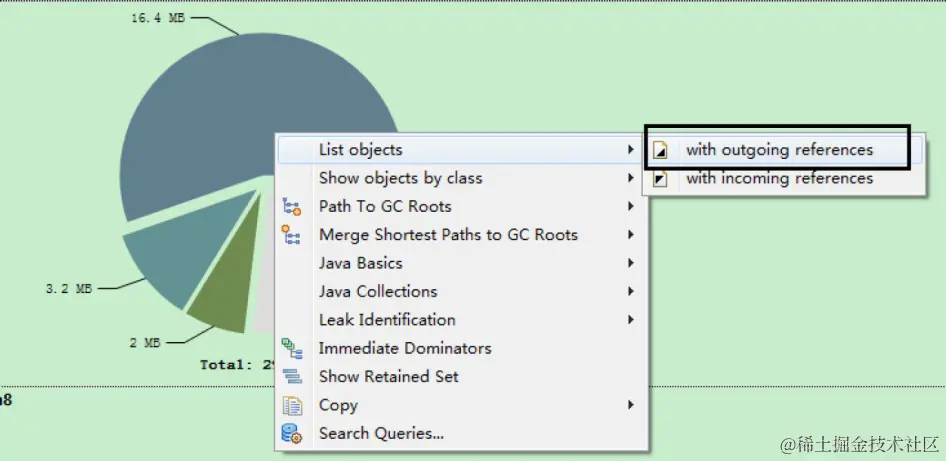Open the Java Collections menu entry
946x461 pixels.
coord(459,291)
